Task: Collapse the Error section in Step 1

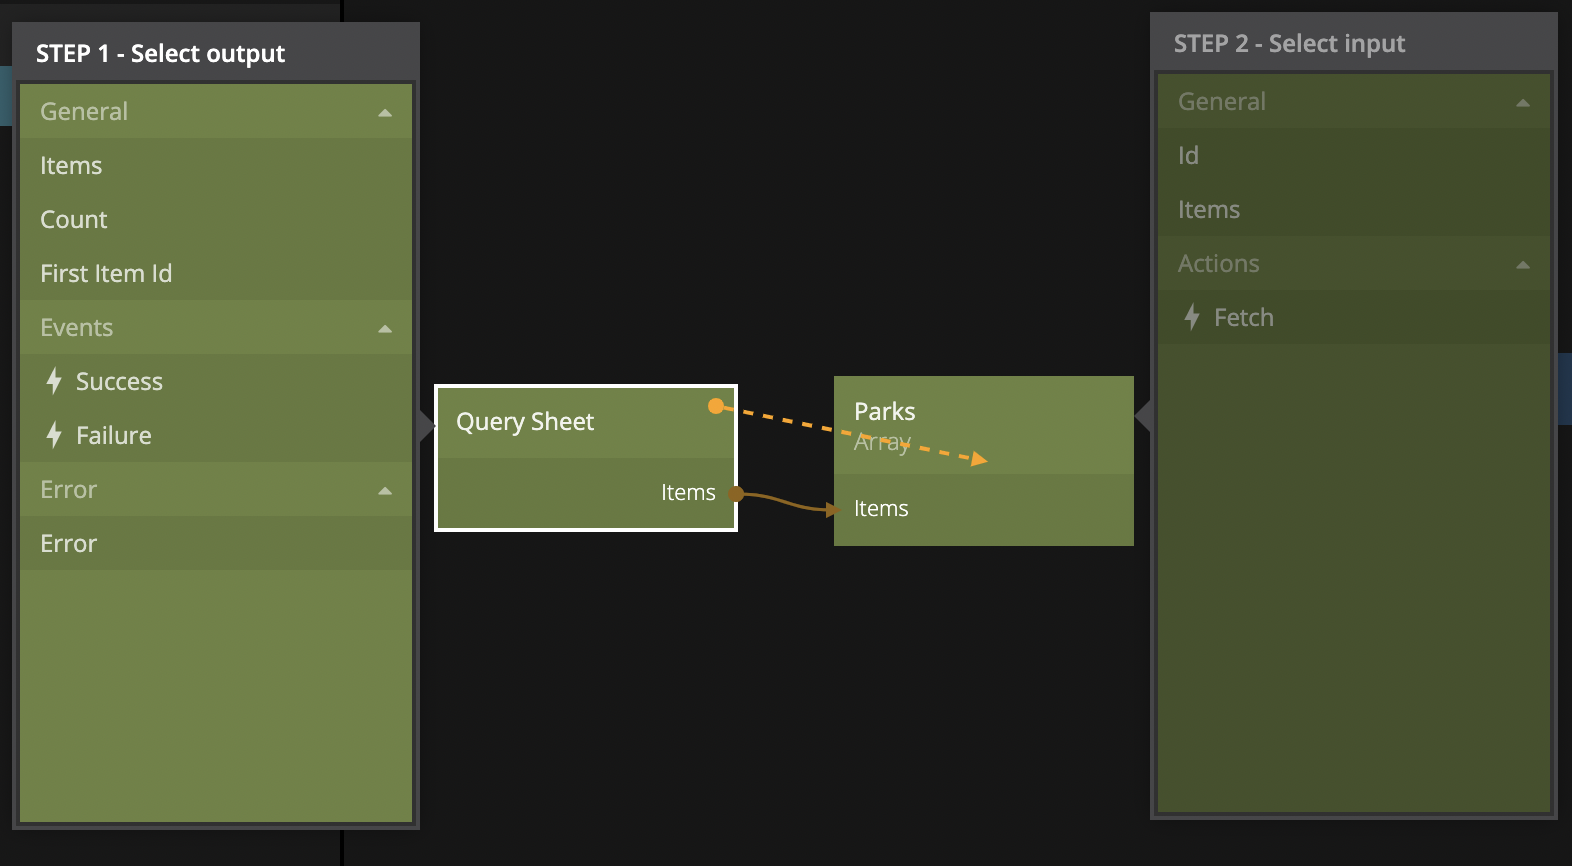Action: 385,490
